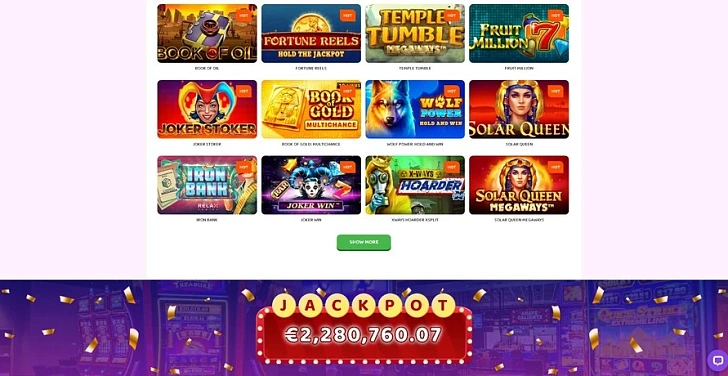Open Fortune Reels game thumbnail
Screen dimensions: 728x376
[311, 33]
